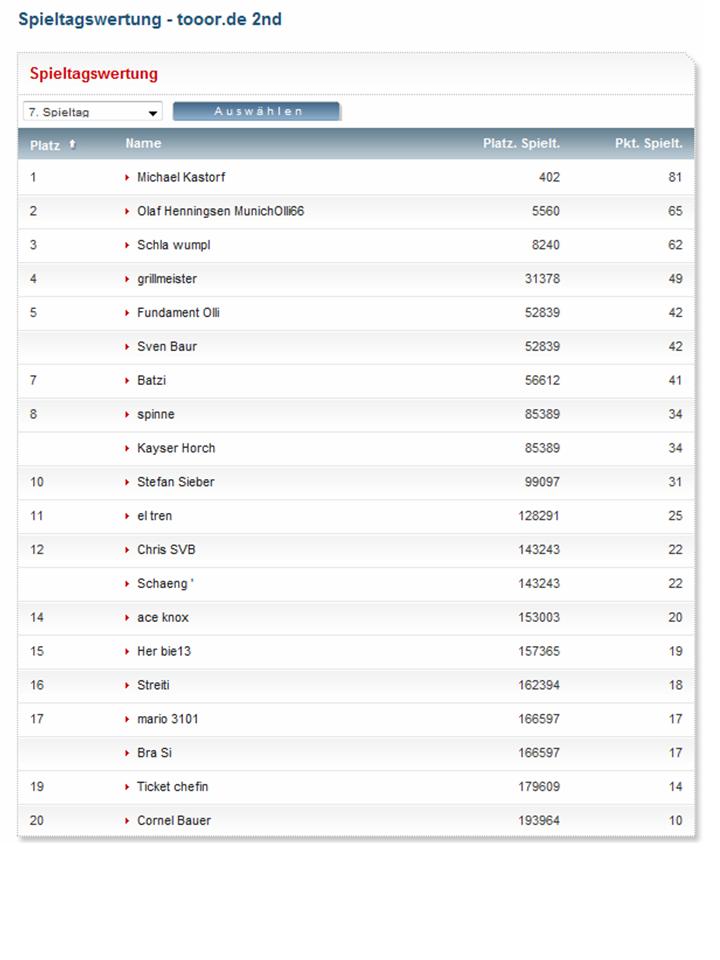Viewport: 720px width, 960px height.
Task: Click the Pkt. Spielt. column header
Action: 648,144
